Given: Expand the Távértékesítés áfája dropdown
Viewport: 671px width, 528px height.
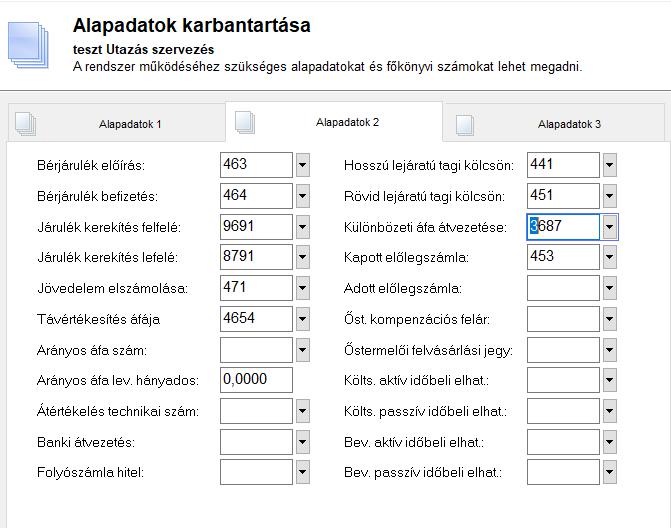Looking at the screenshot, I should click(x=303, y=320).
